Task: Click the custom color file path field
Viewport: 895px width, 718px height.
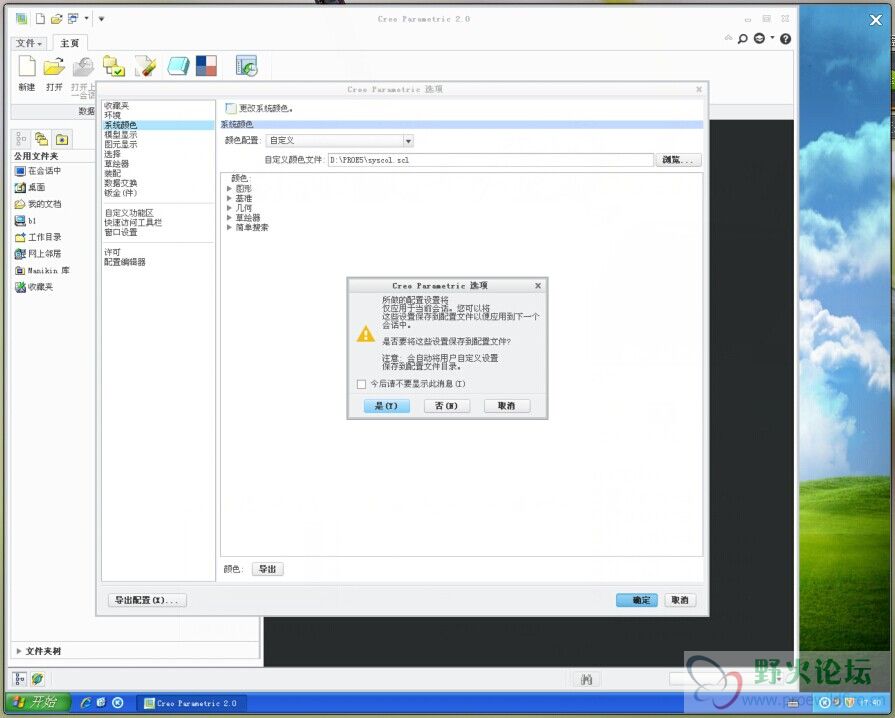Action: click(490, 160)
